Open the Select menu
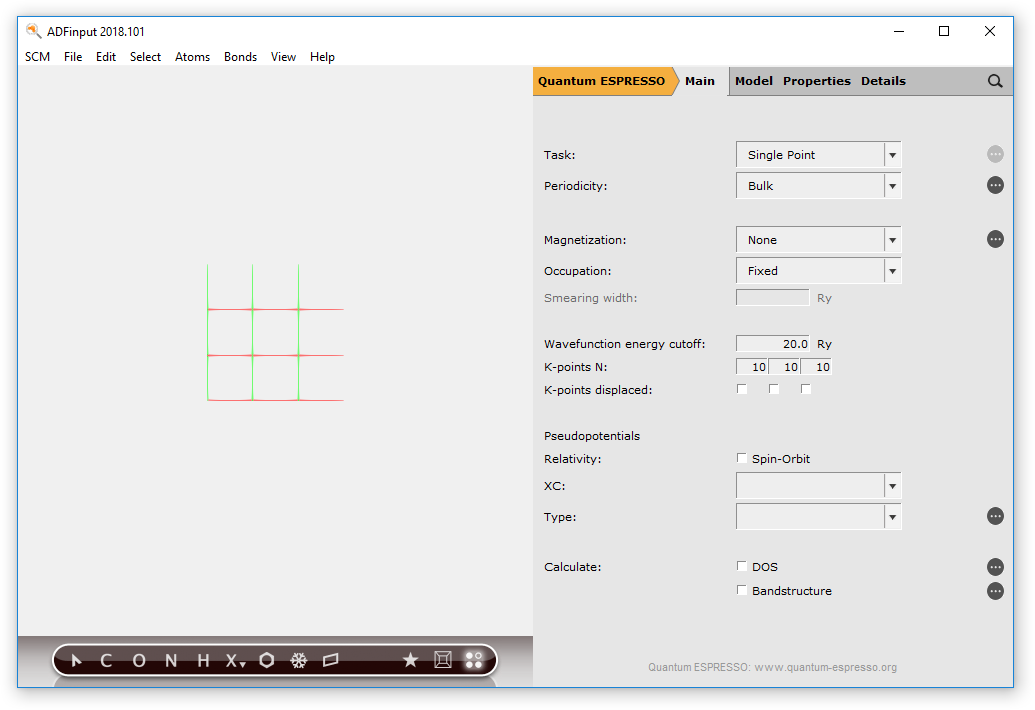The height and width of the screenshot is (710, 1035). pyautogui.click(x=145, y=57)
